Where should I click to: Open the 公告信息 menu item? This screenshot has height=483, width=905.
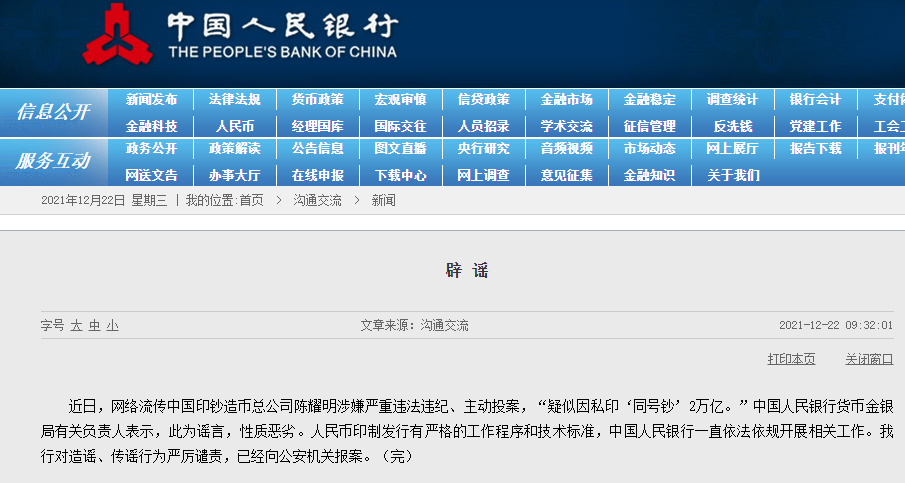pyautogui.click(x=317, y=149)
